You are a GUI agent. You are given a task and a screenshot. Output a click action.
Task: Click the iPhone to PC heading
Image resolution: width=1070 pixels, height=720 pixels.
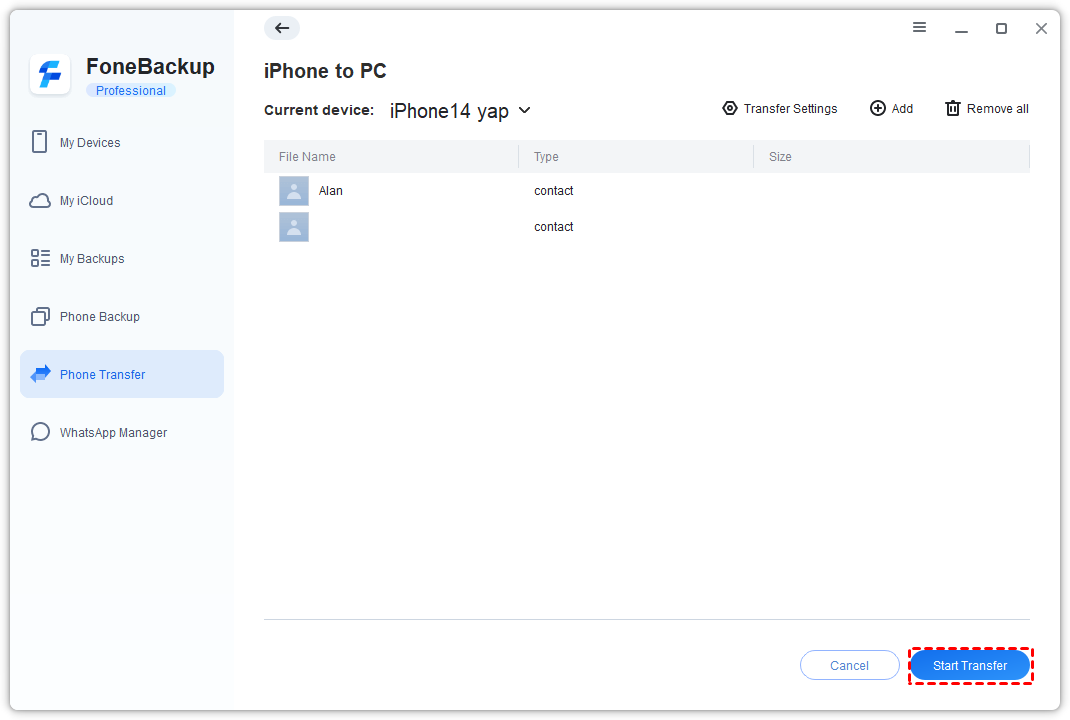tap(325, 71)
